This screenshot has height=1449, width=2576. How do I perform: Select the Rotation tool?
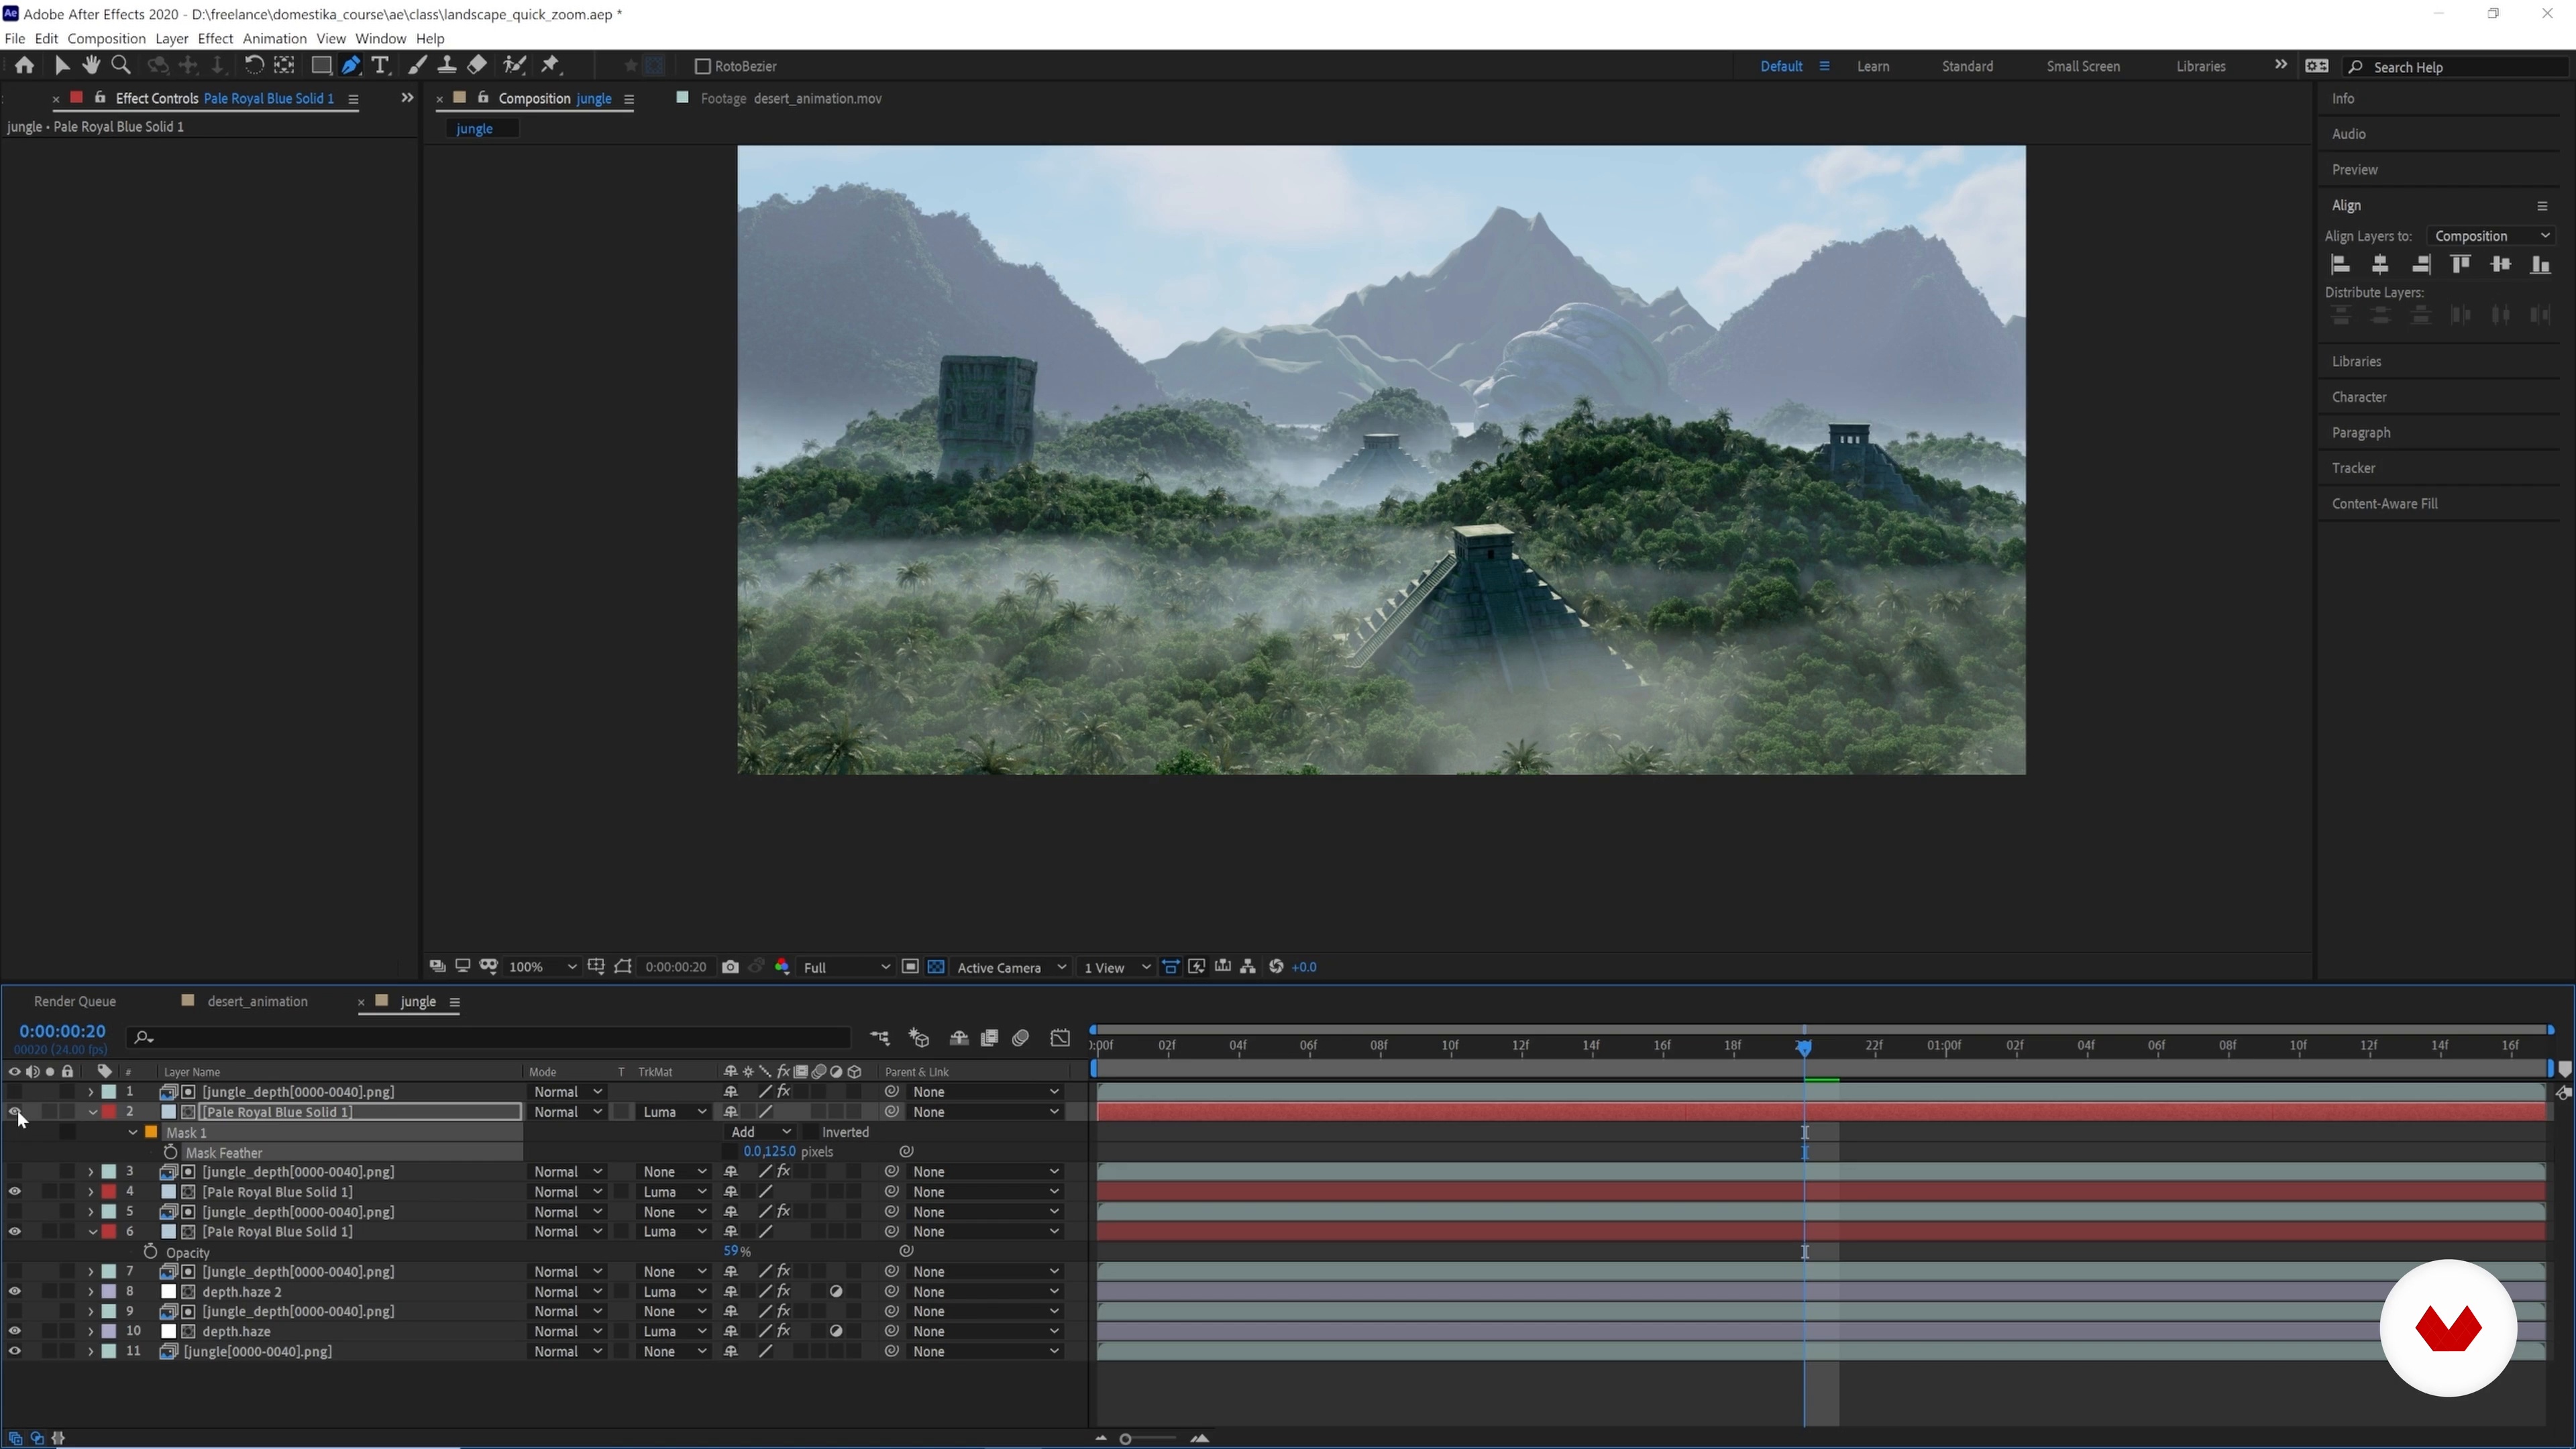(254, 66)
